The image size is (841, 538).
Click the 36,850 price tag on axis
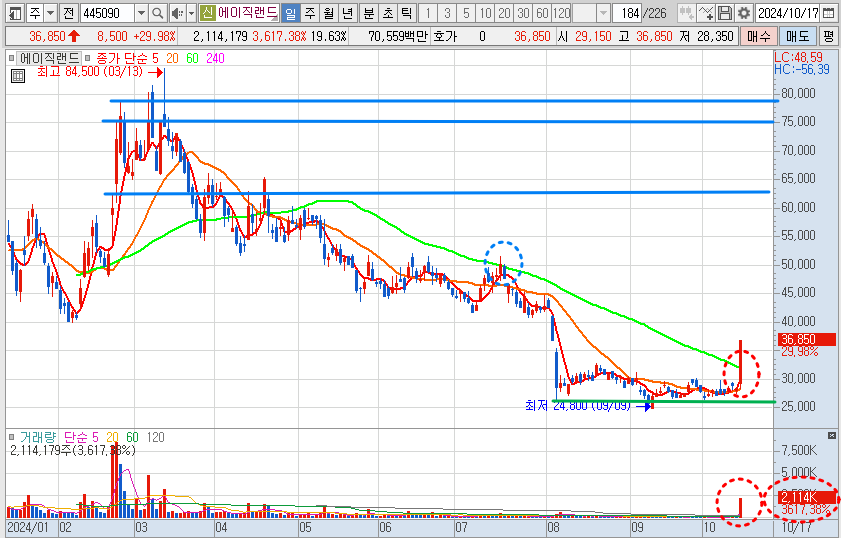tap(806, 339)
